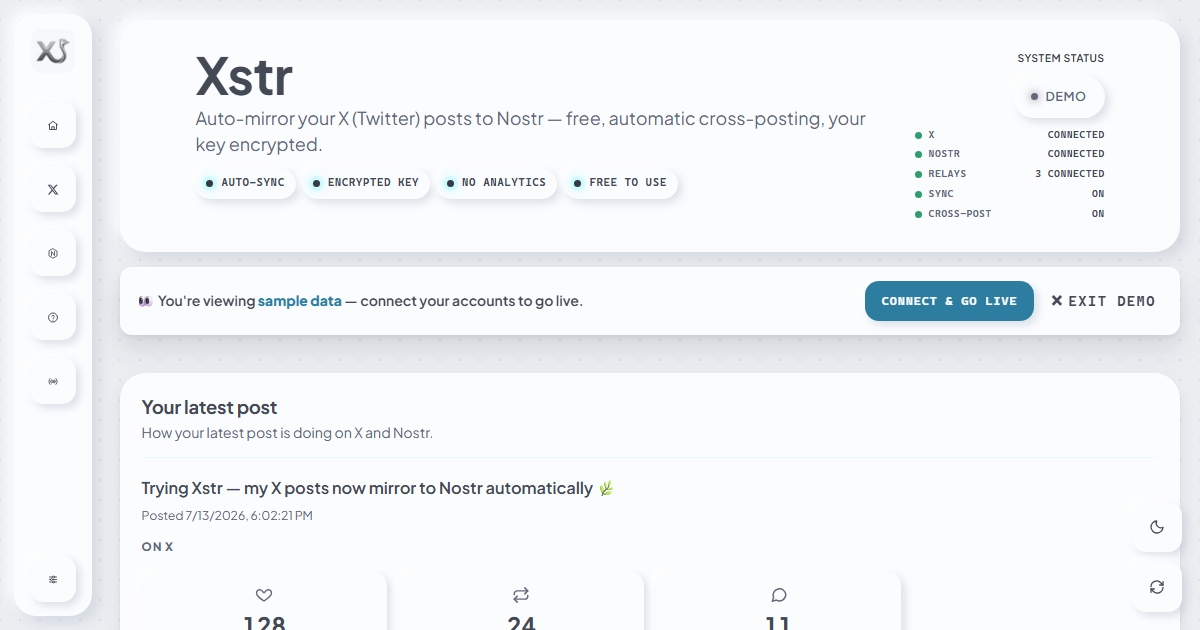
Task: Click the refresh icon button
Action: [x=1157, y=587]
